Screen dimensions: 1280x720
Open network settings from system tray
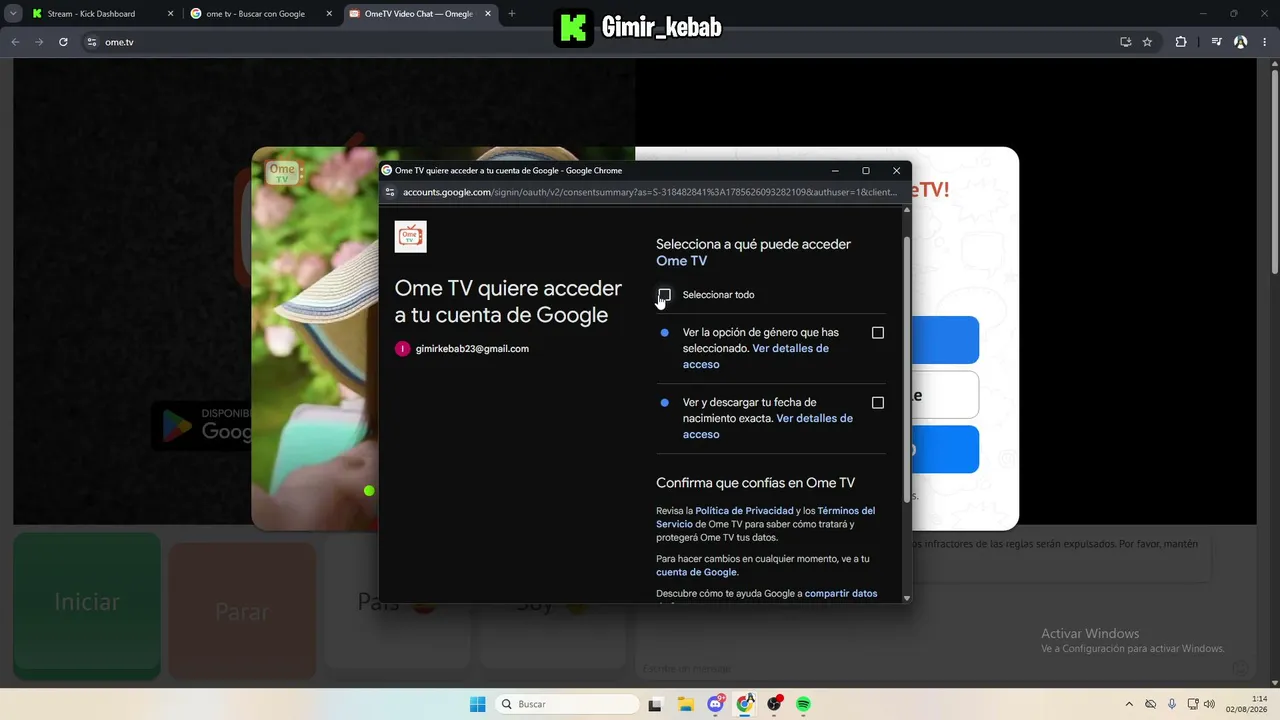coord(1193,704)
